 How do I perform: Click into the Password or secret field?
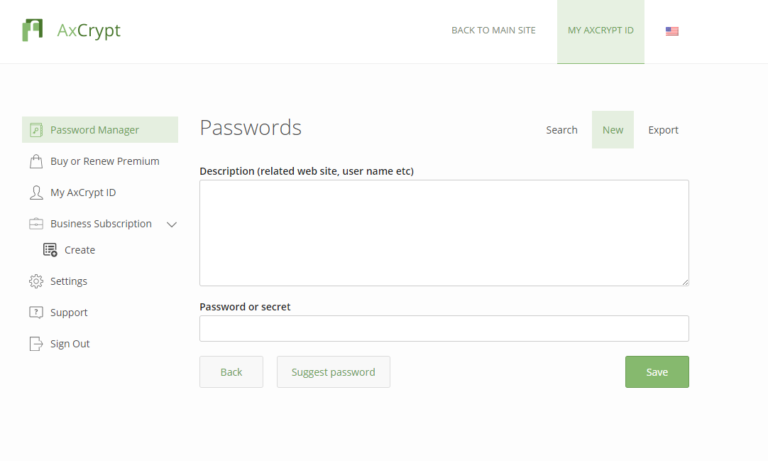[x=444, y=329]
